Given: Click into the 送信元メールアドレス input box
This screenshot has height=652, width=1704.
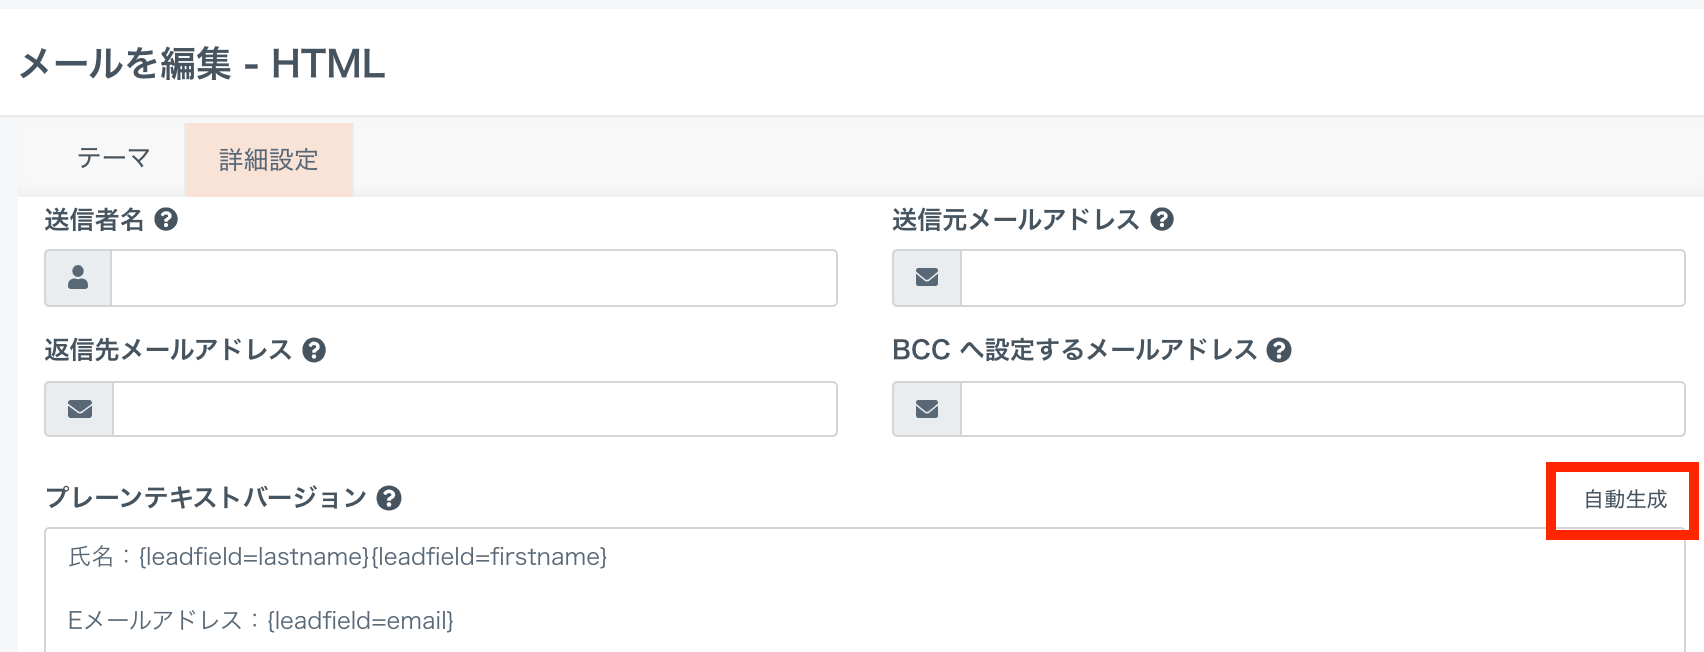Looking at the screenshot, I should [1322, 278].
